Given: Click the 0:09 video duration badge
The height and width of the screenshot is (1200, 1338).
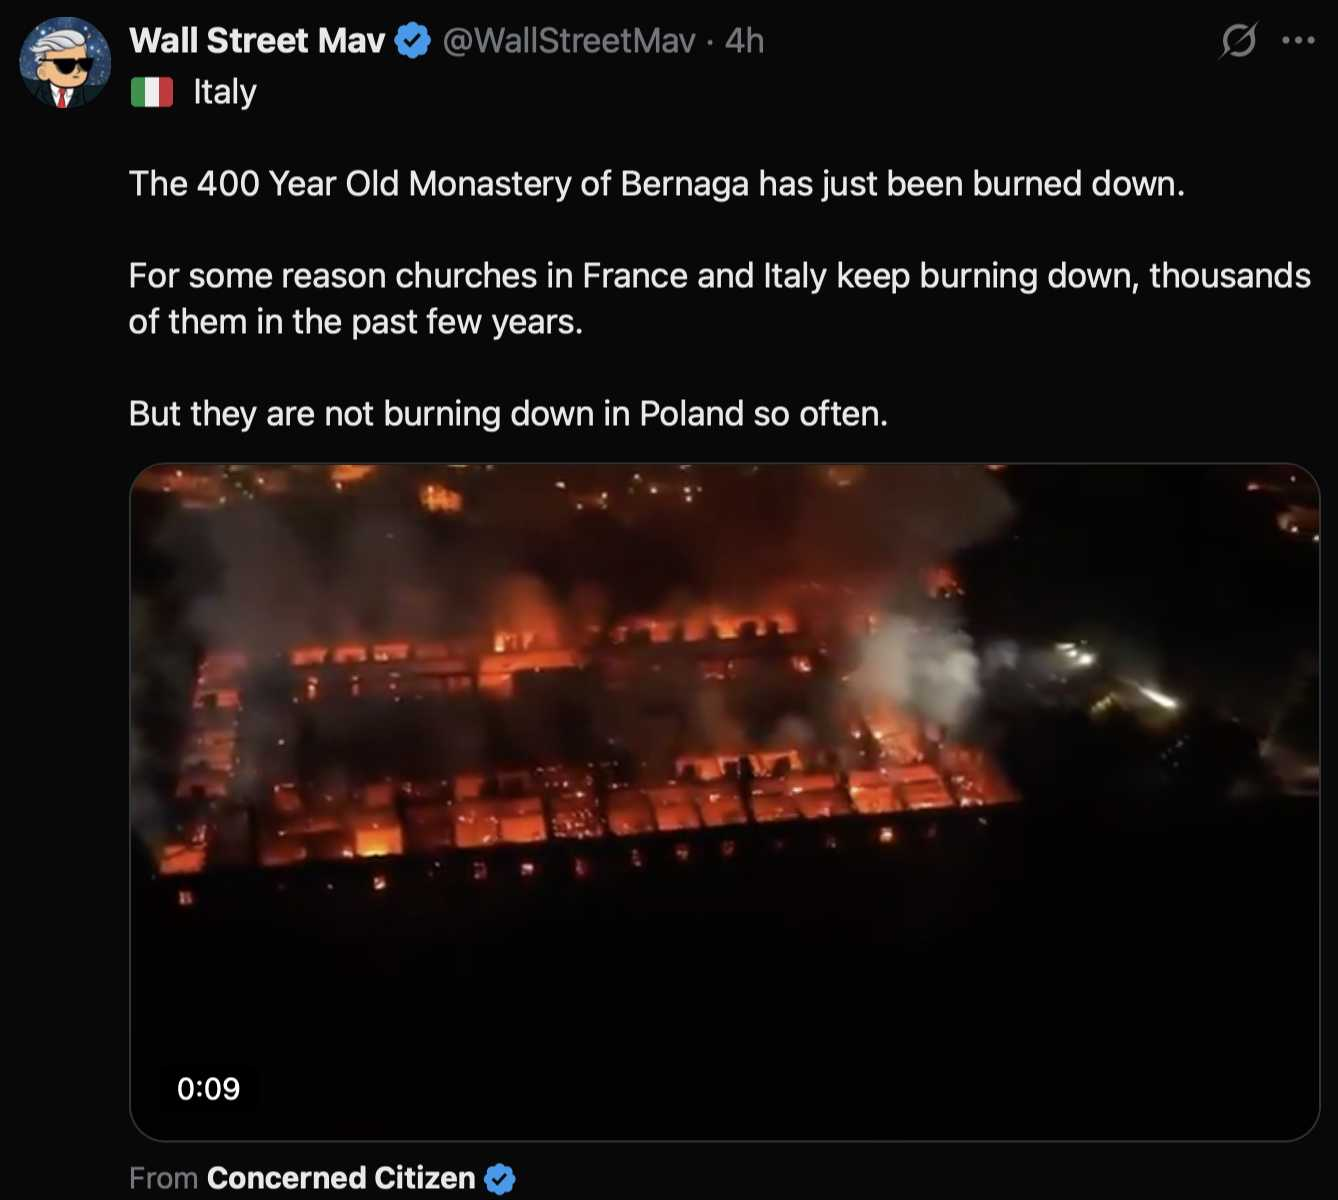Looking at the screenshot, I should (208, 1088).
